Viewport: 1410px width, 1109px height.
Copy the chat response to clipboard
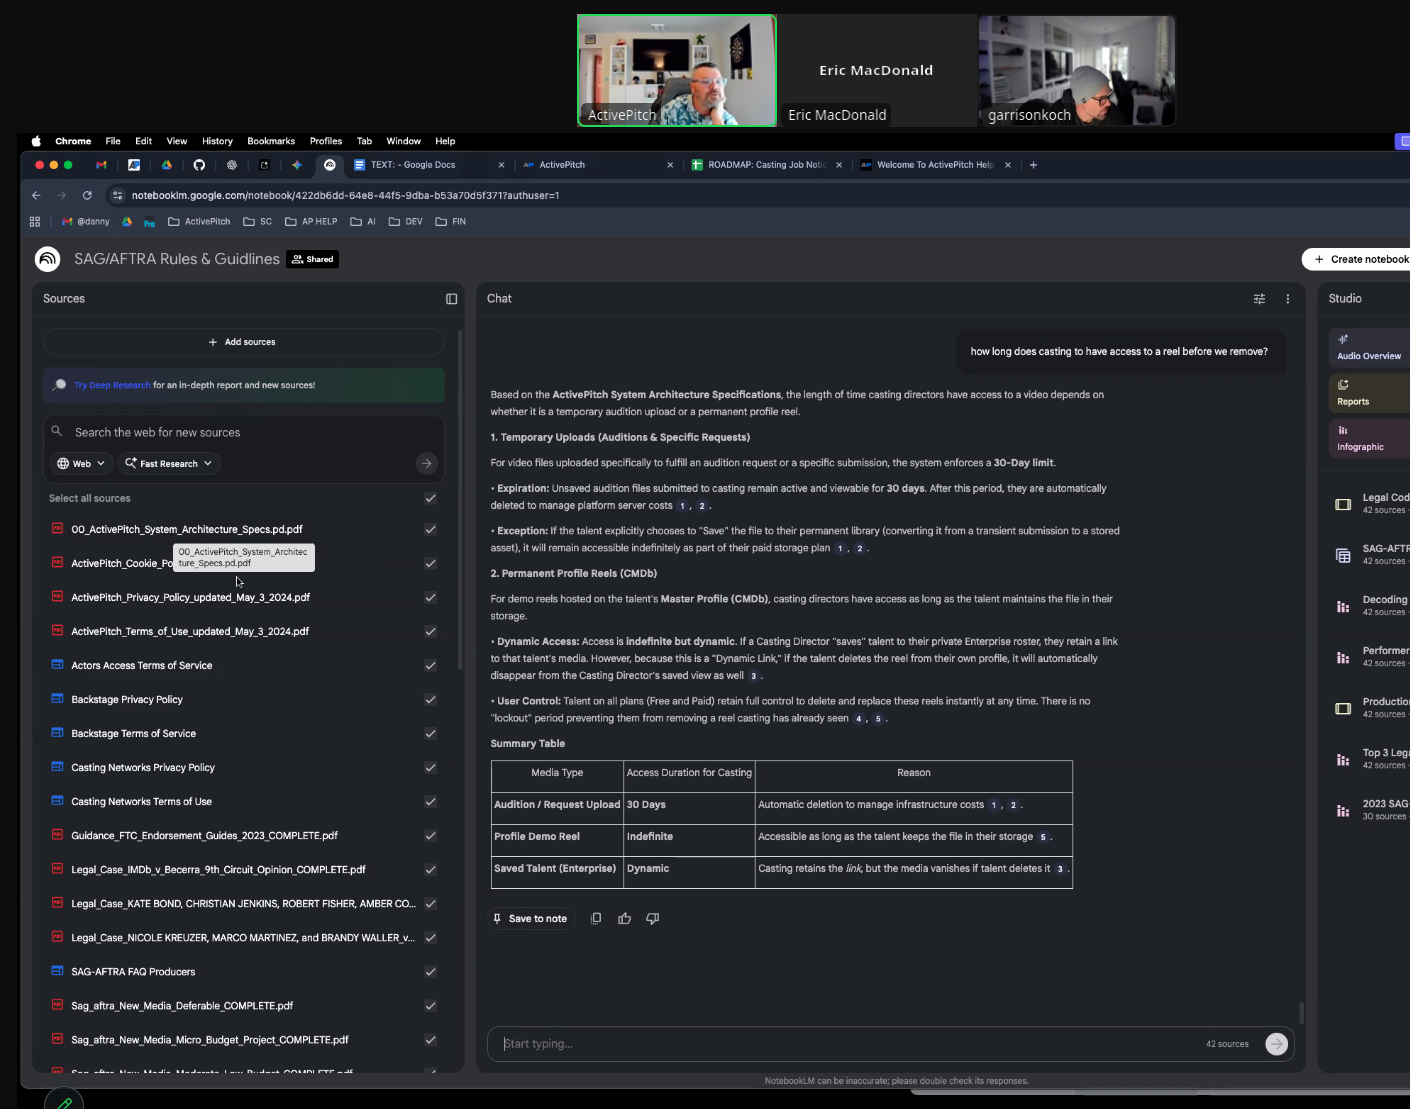tap(596, 918)
